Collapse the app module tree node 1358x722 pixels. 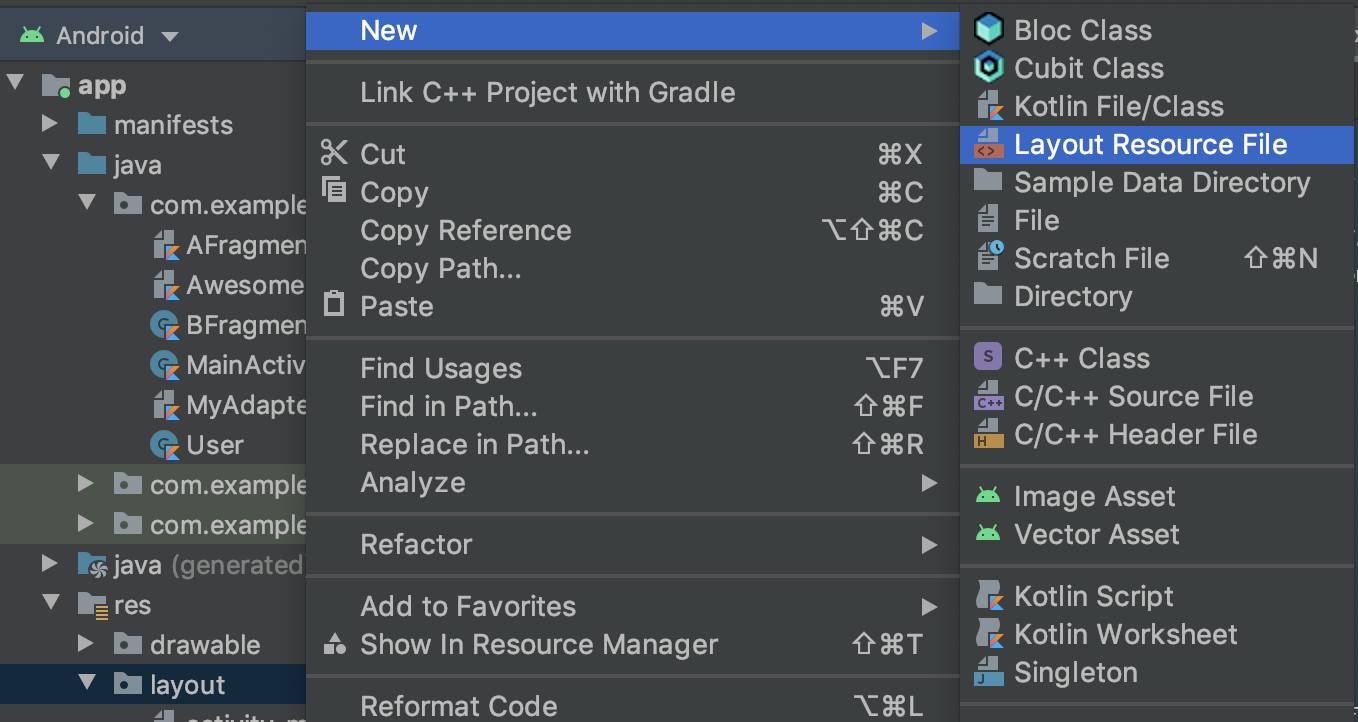(16, 84)
